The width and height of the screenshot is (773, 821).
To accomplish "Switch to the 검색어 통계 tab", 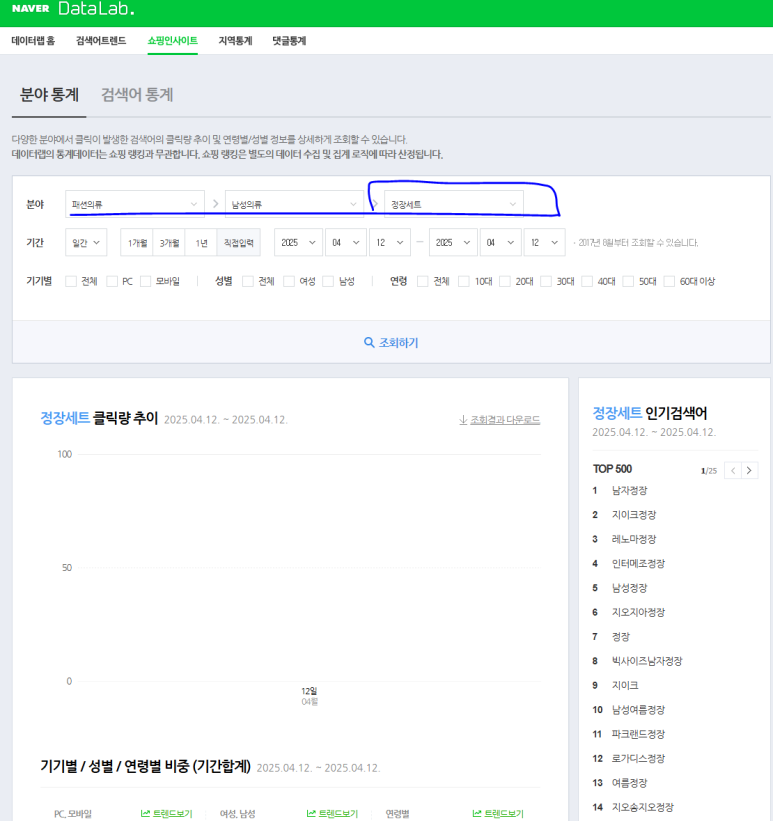I will (x=137, y=95).
